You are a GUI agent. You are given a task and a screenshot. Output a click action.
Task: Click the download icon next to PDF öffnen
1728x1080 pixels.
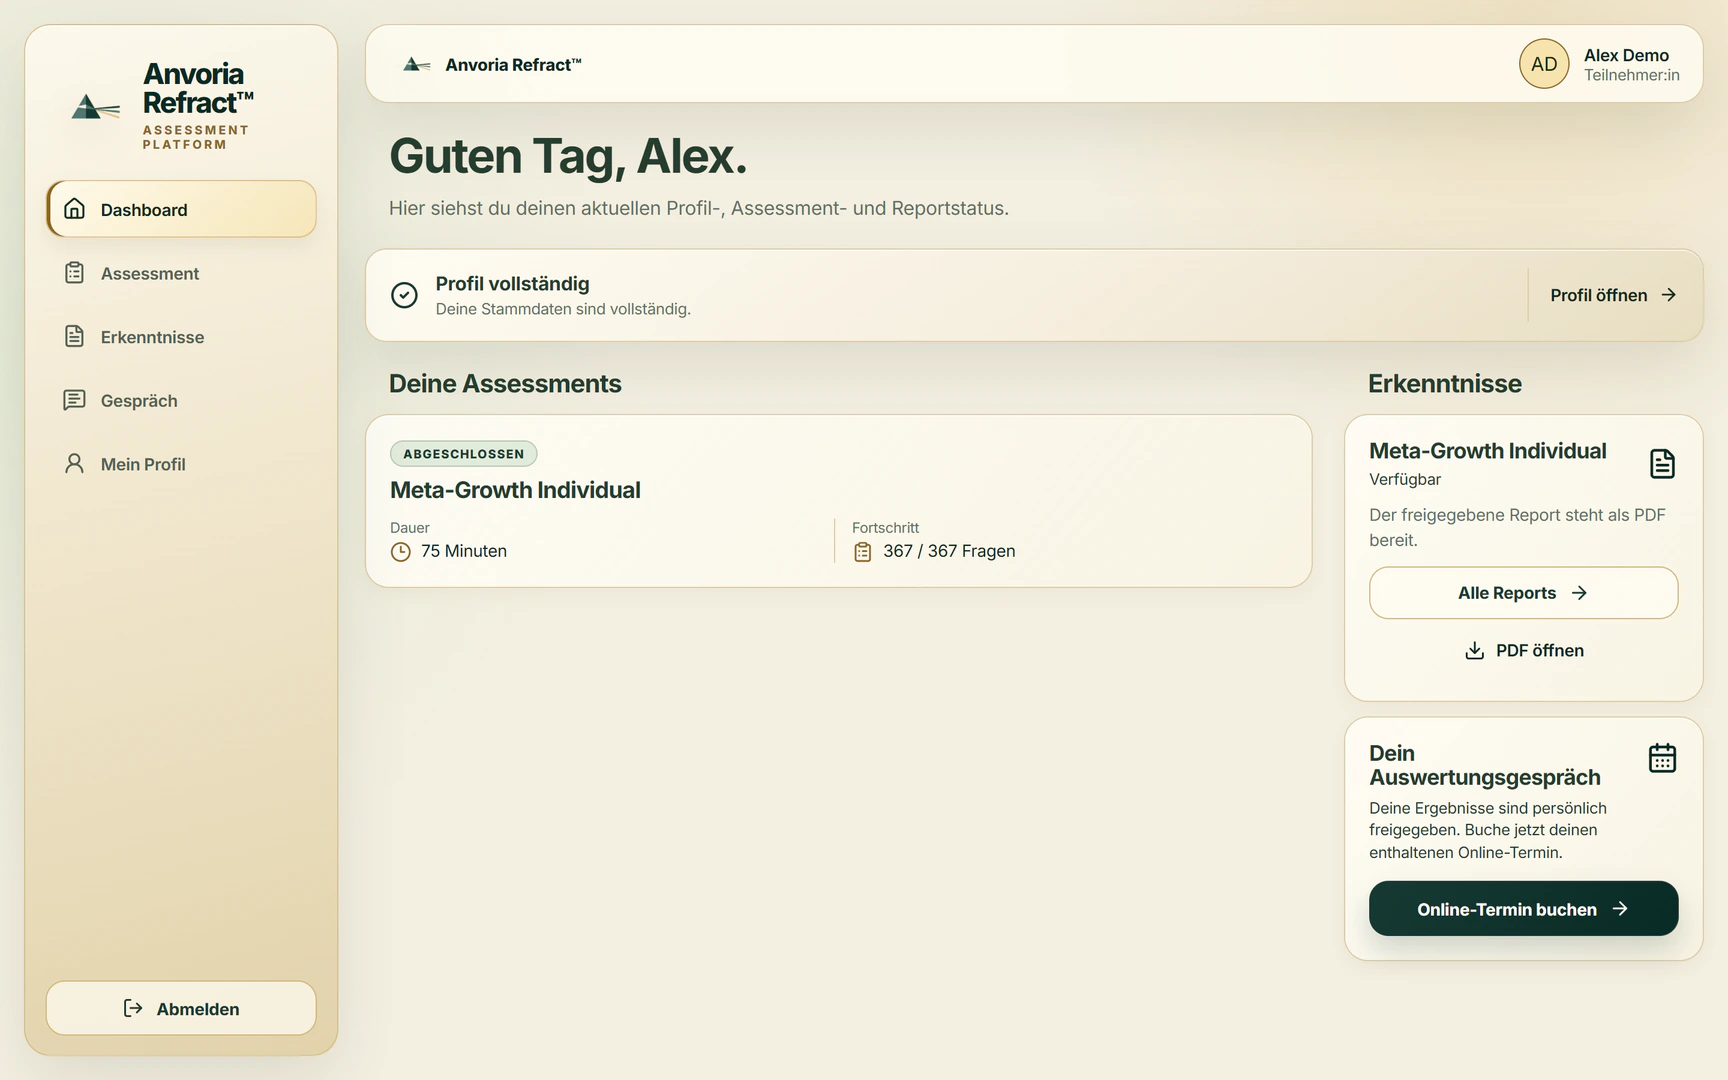[1474, 651]
